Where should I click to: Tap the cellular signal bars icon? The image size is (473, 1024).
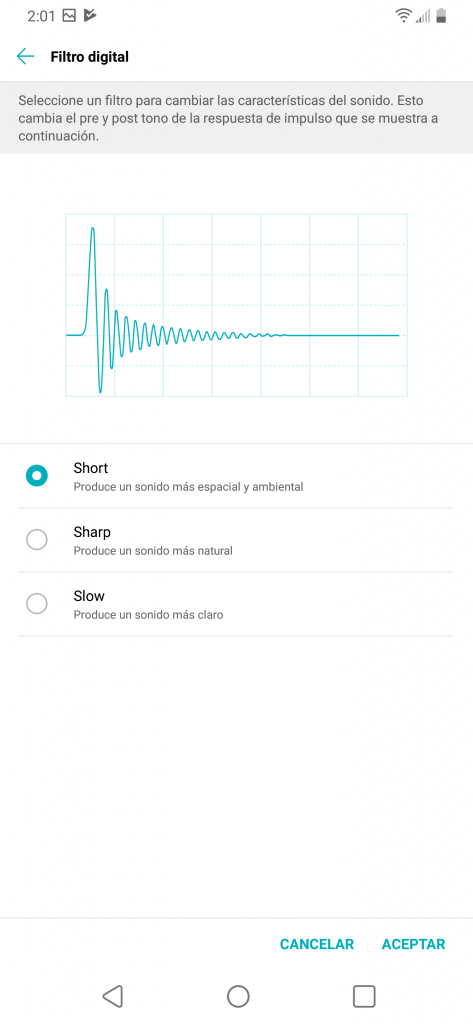click(x=423, y=16)
